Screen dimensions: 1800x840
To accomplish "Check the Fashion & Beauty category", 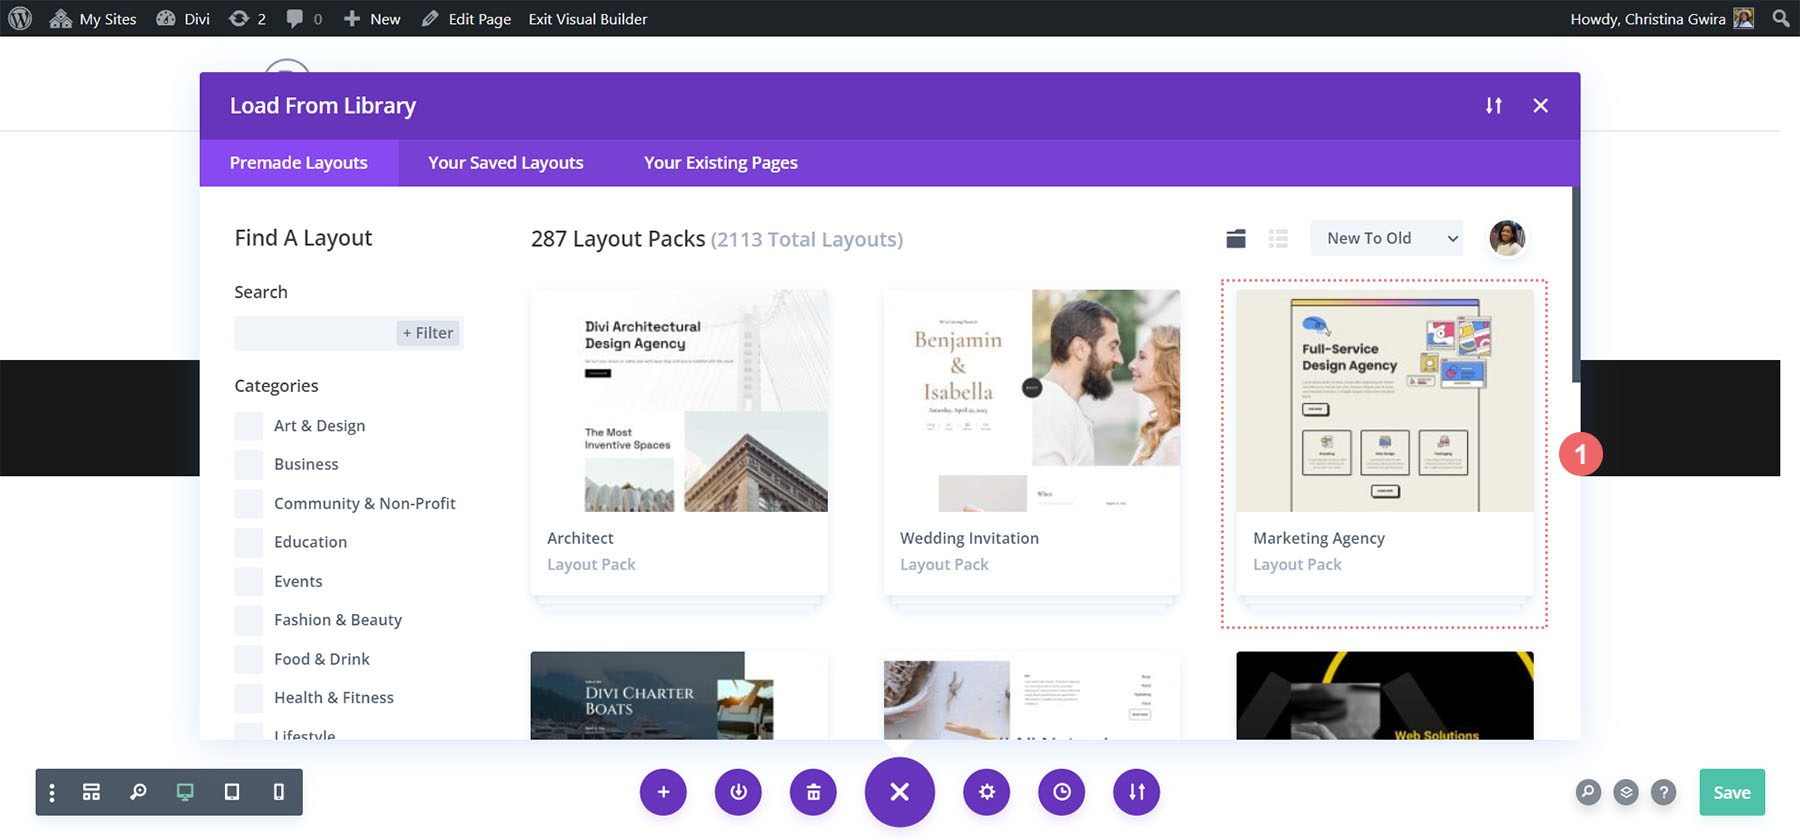I will tap(249, 620).
